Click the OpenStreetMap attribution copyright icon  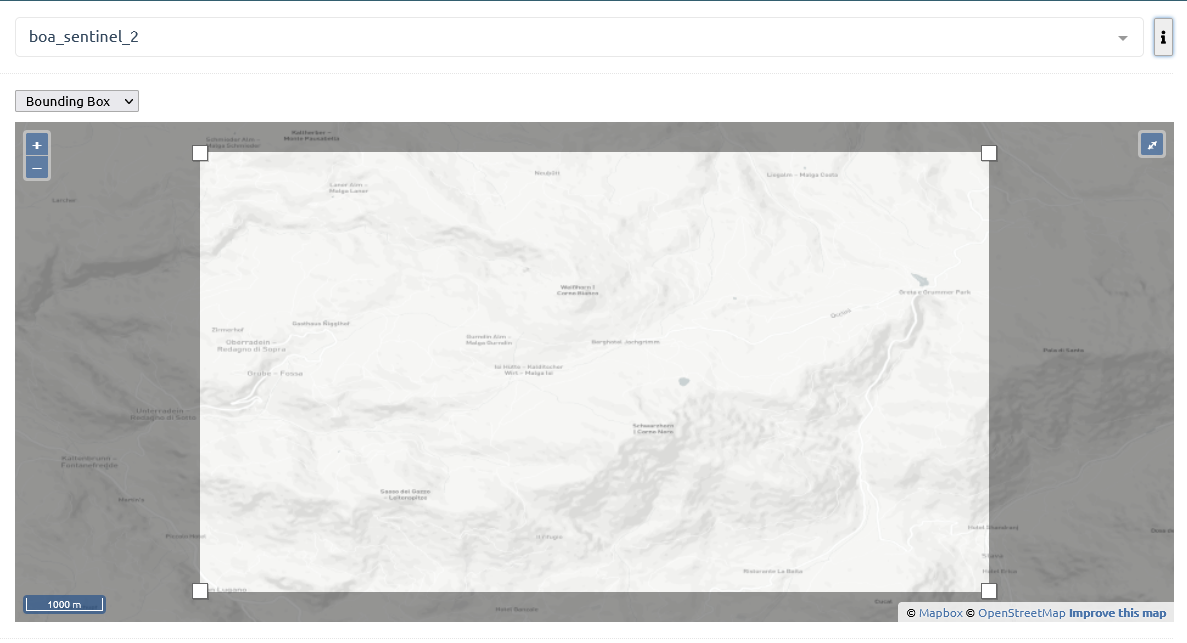[968, 612]
